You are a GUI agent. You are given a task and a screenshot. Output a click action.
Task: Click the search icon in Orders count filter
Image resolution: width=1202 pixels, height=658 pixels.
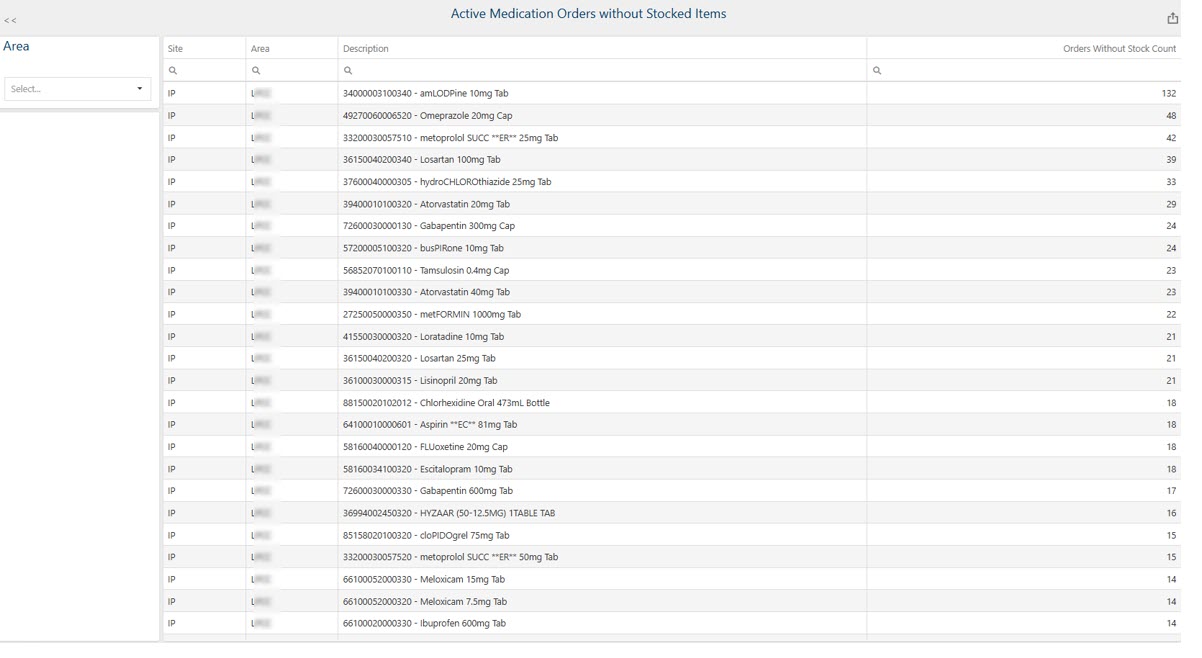pyautogui.click(x=877, y=71)
